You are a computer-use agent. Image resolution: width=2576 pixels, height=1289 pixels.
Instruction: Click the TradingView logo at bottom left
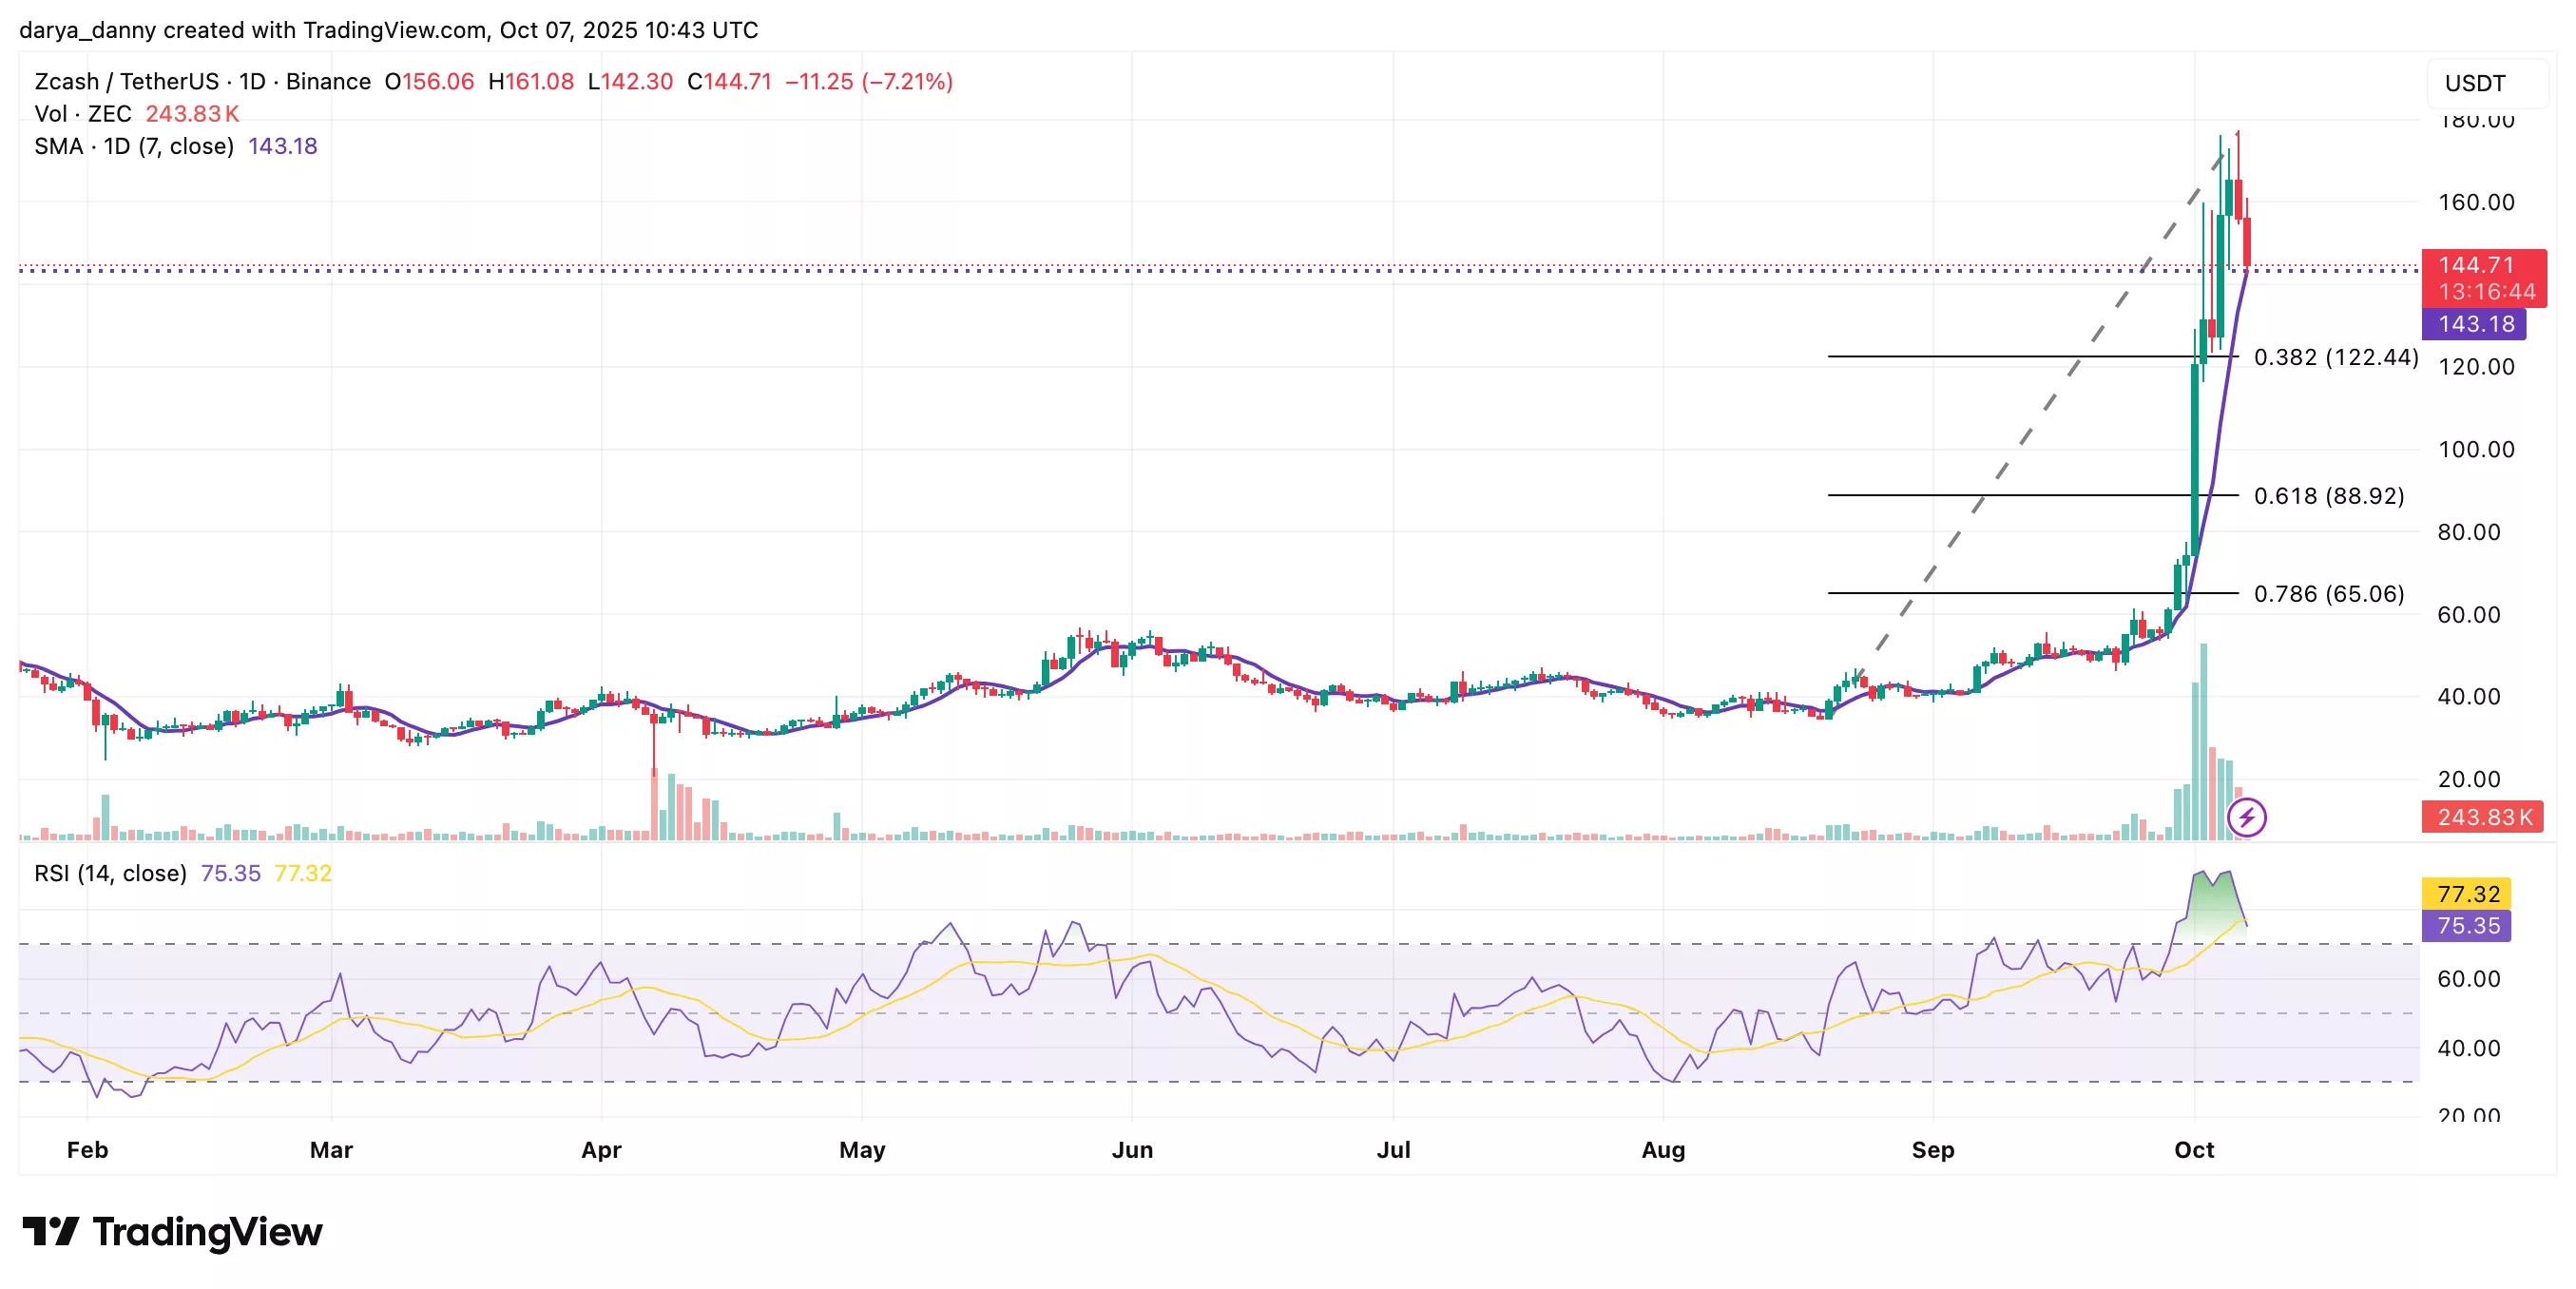170,1232
